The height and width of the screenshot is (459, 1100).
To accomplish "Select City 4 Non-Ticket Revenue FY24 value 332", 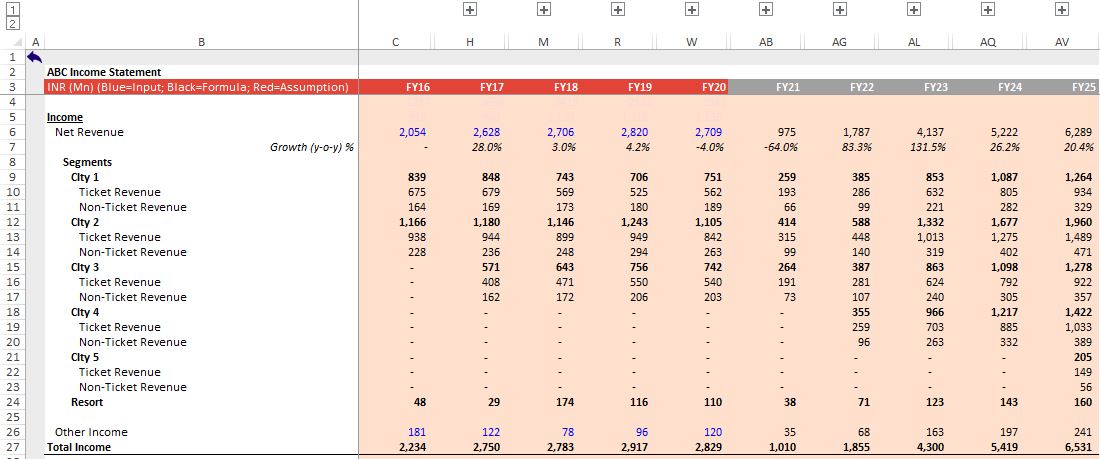I will point(1009,342).
